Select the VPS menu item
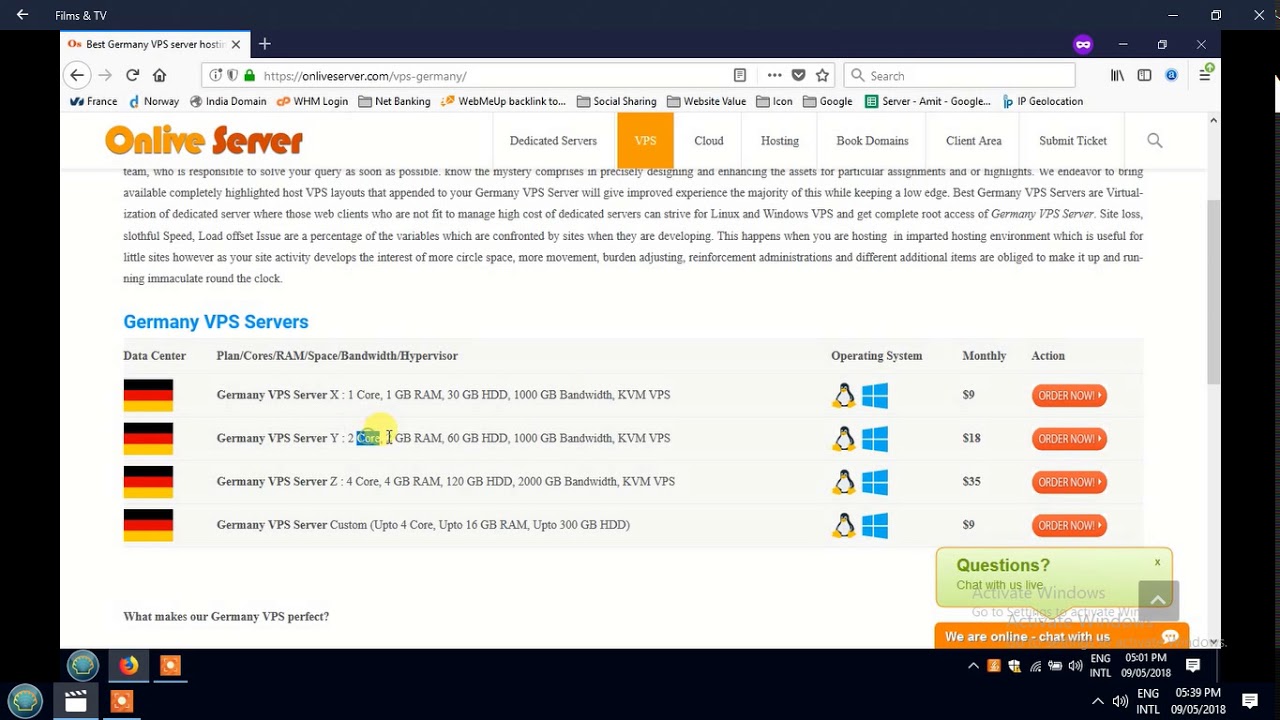 click(x=645, y=141)
